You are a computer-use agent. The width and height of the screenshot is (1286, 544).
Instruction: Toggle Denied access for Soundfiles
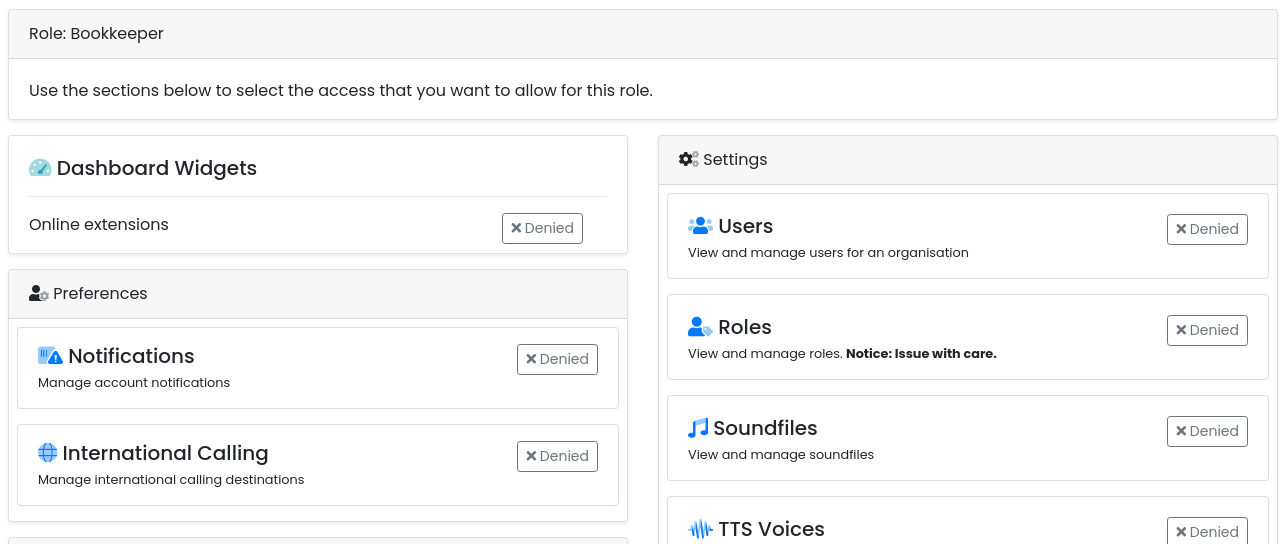point(1207,431)
